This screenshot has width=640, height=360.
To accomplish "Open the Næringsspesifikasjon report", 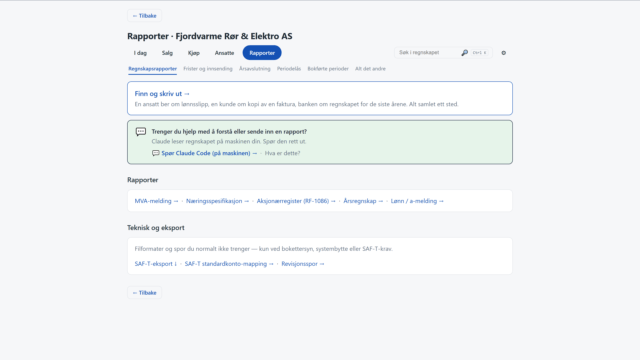I will [218, 201].
